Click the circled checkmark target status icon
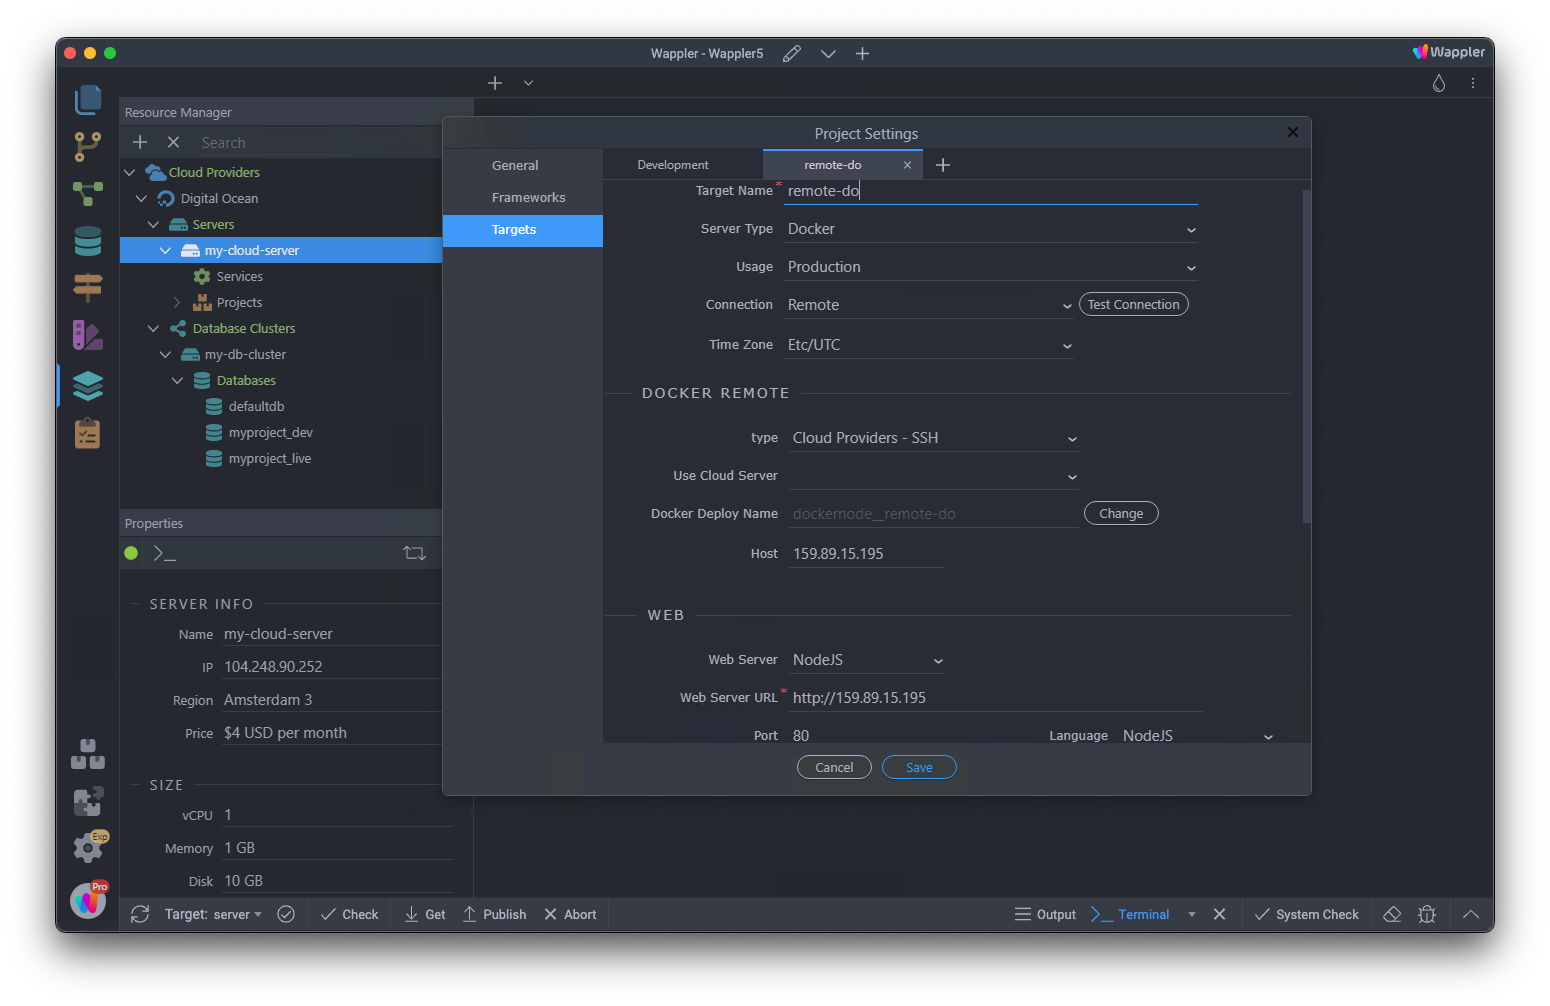Viewport: 1550px width, 1006px height. 286,914
